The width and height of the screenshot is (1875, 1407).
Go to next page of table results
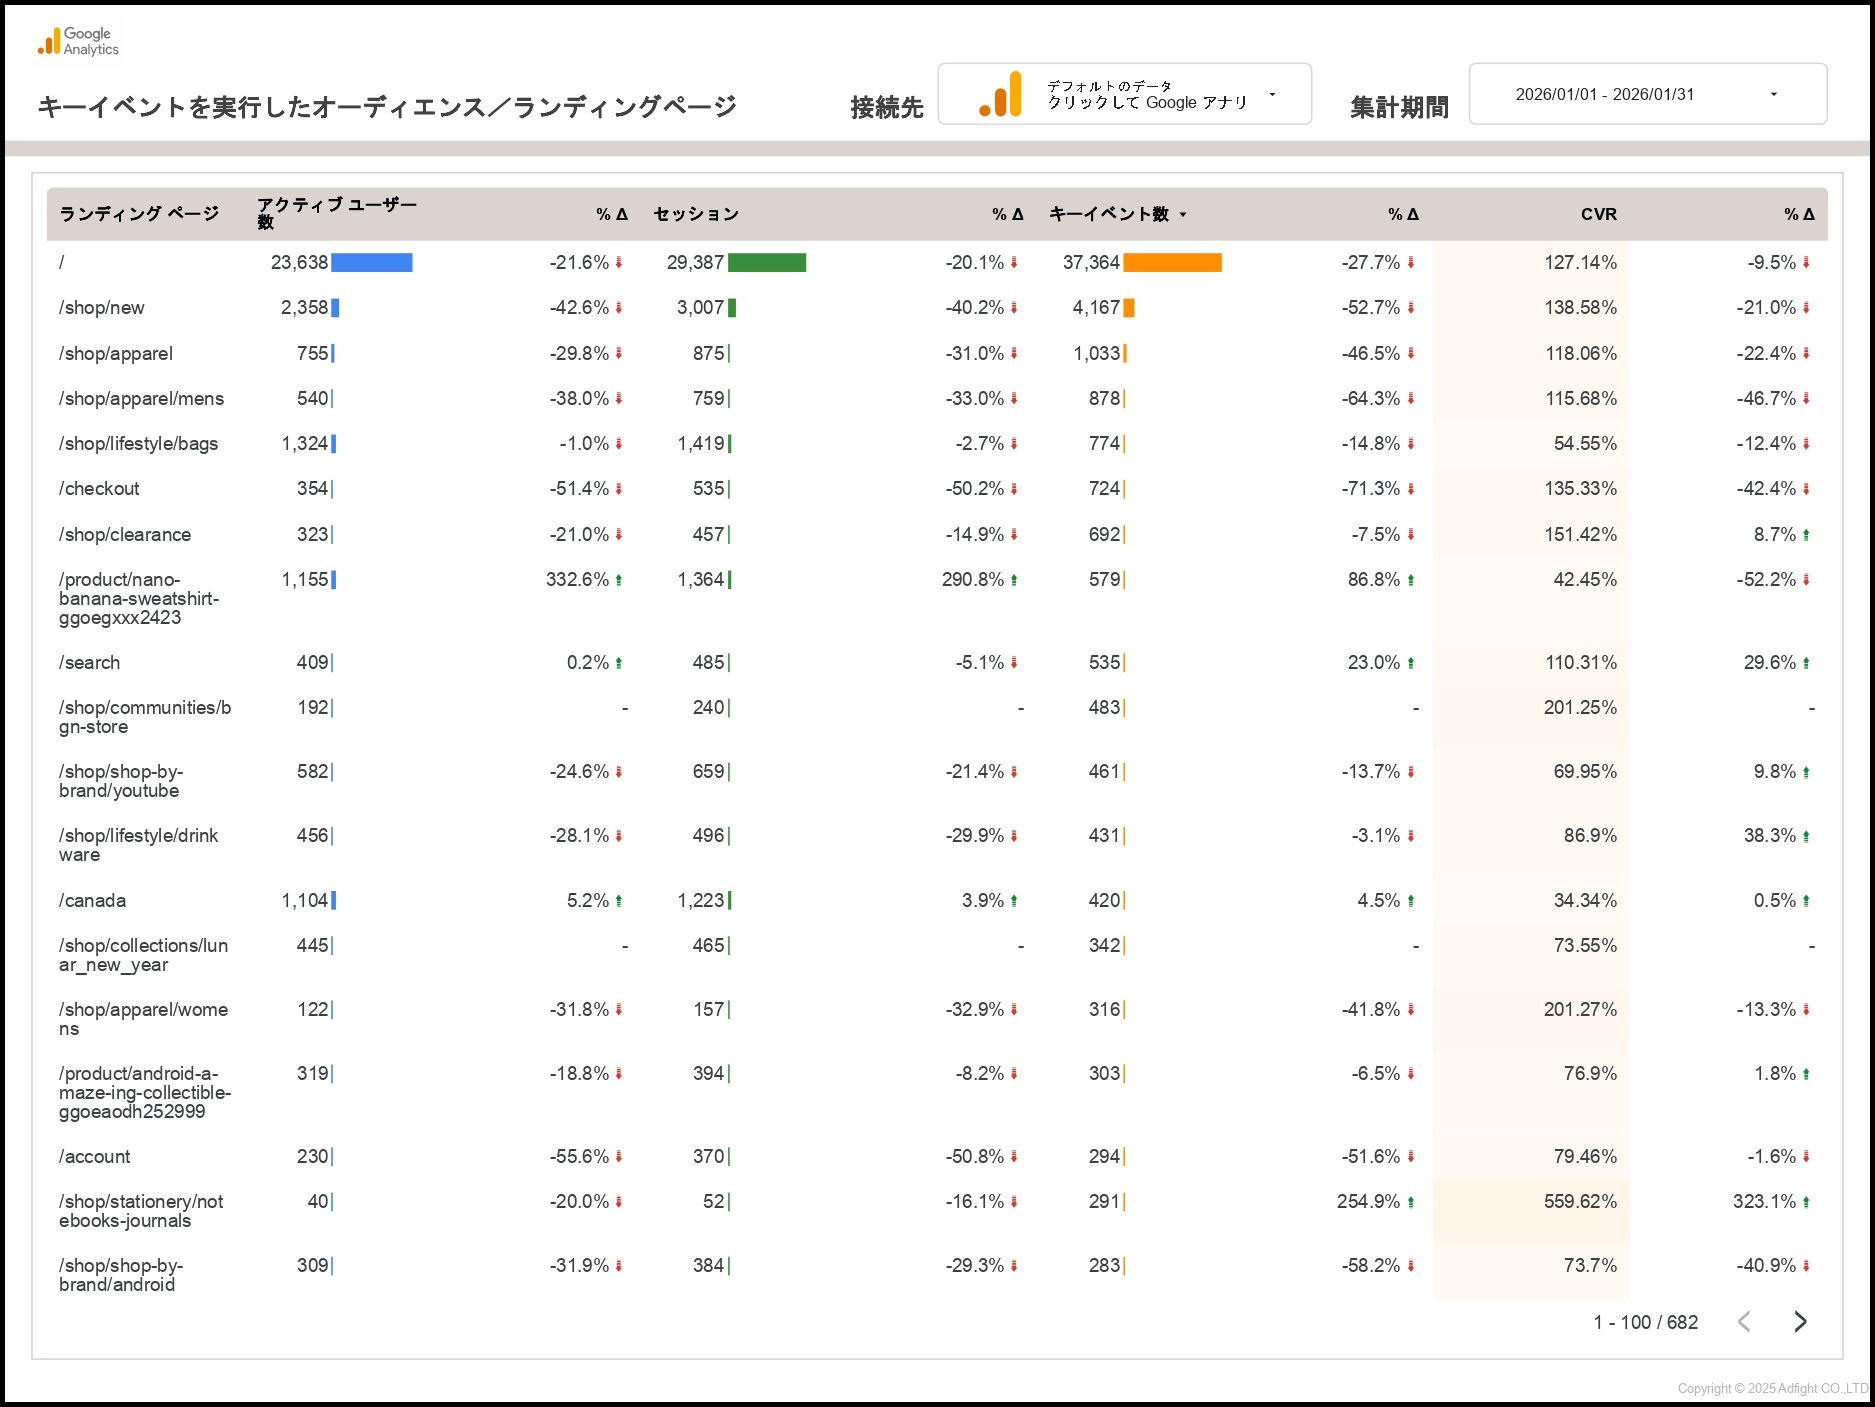(1800, 1322)
